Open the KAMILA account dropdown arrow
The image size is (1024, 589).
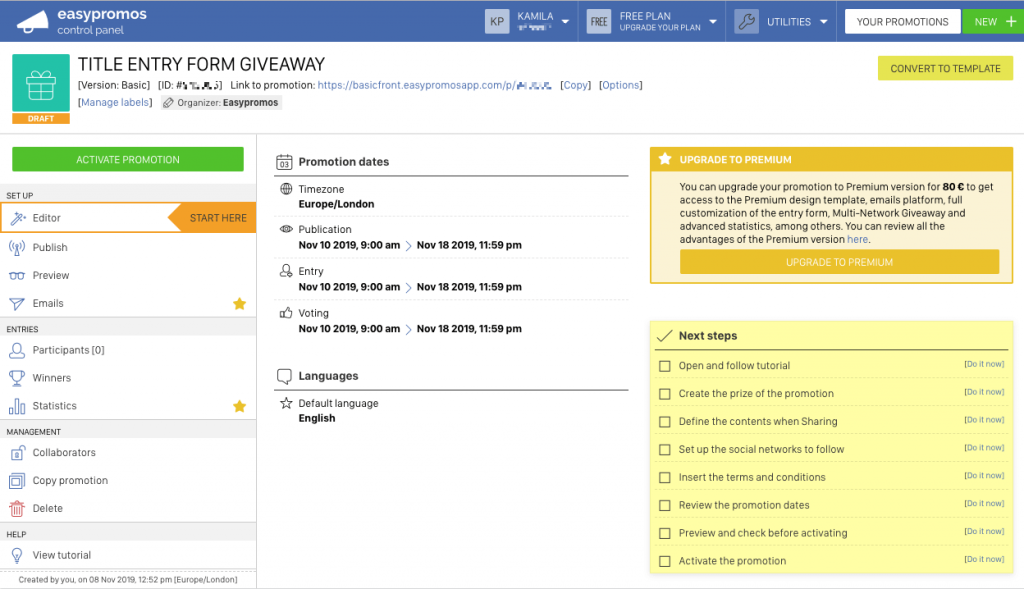coord(566,22)
